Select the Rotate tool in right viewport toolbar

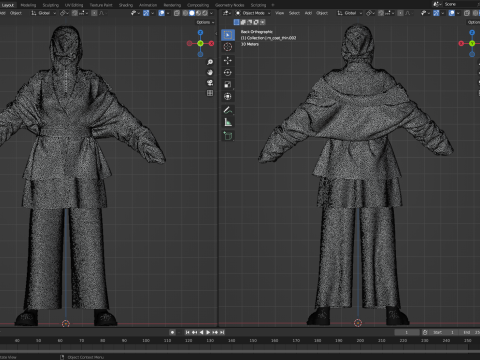tap(228, 72)
